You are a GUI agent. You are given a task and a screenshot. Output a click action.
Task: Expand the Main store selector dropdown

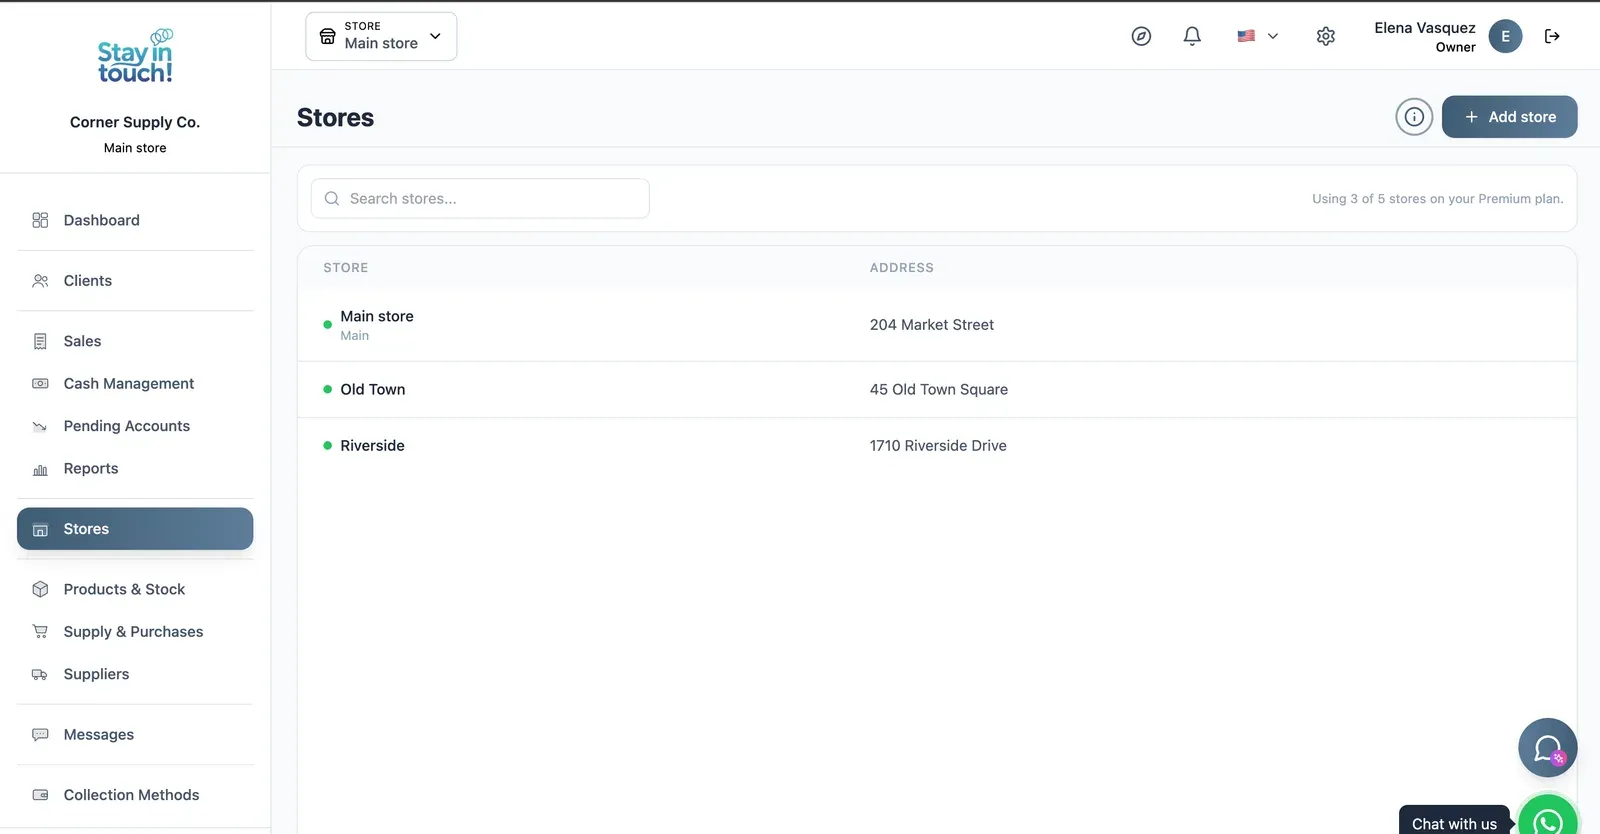point(381,36)
